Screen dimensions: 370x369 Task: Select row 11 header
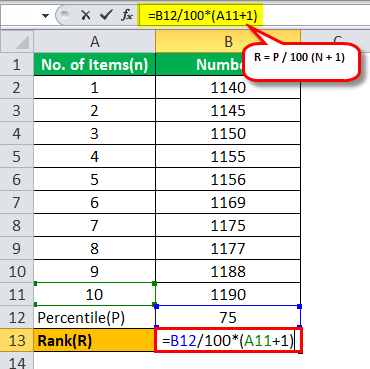(x=17, y=294)
